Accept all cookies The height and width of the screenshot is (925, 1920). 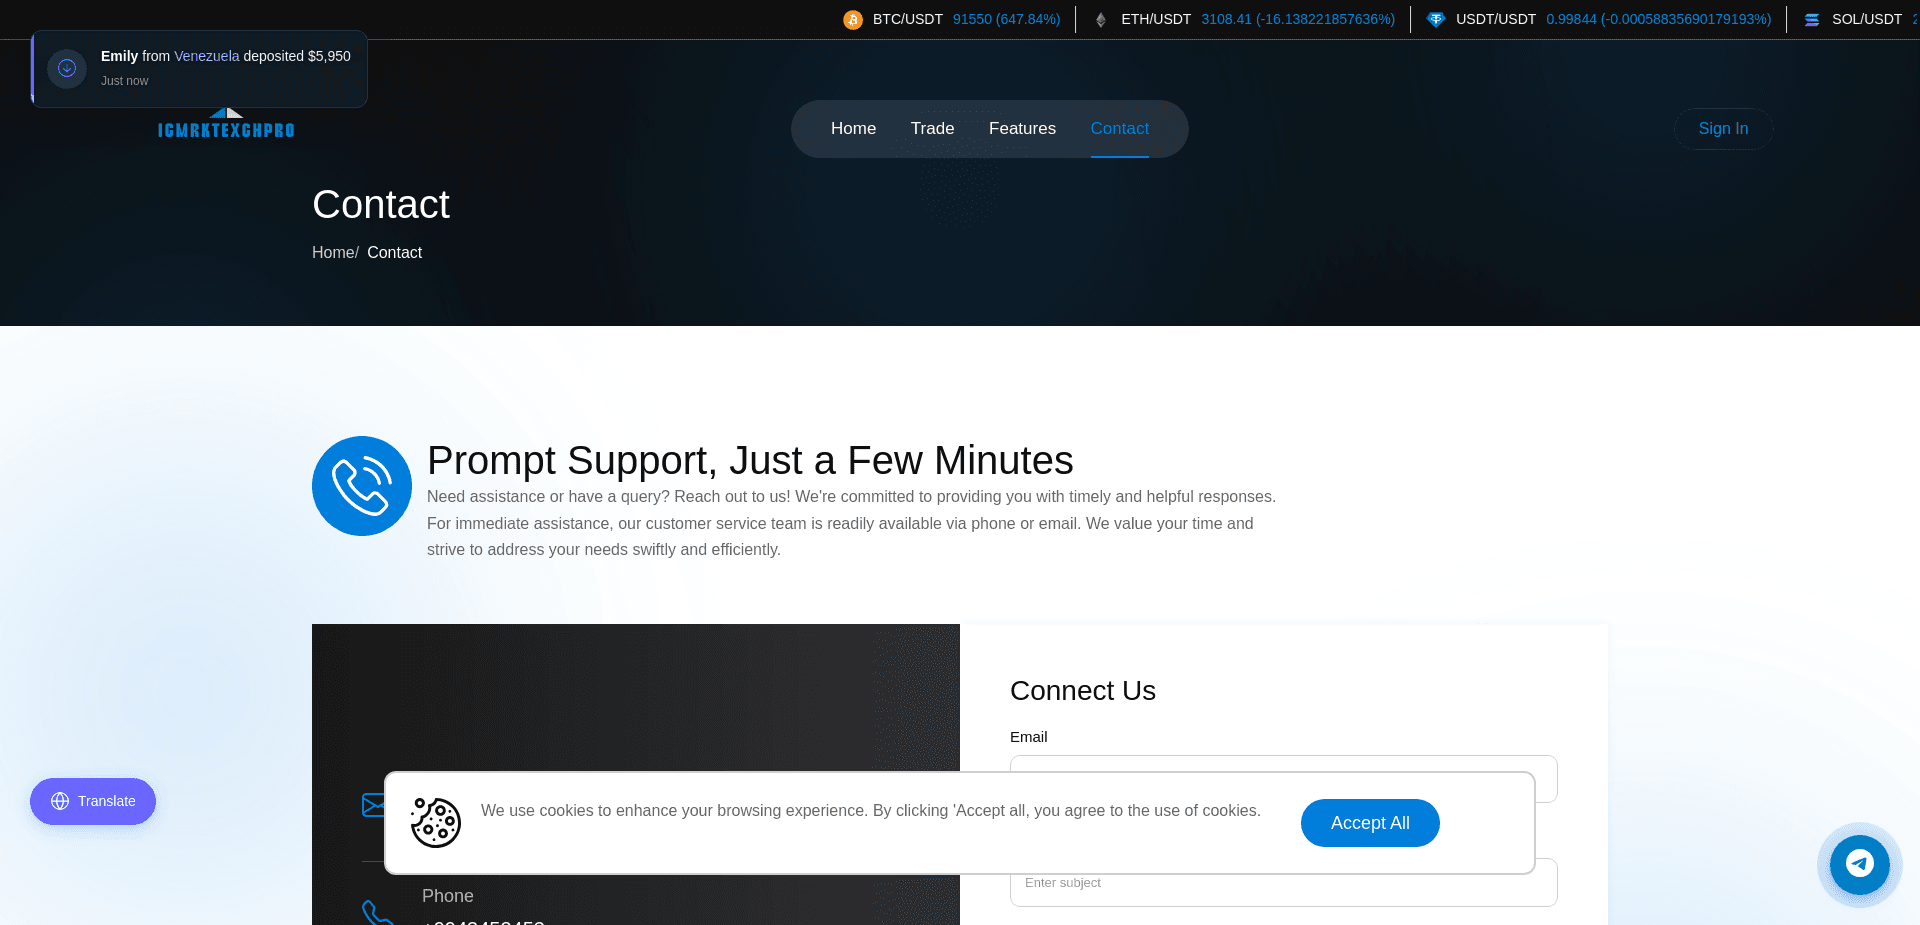click(x=1369, y=823)
